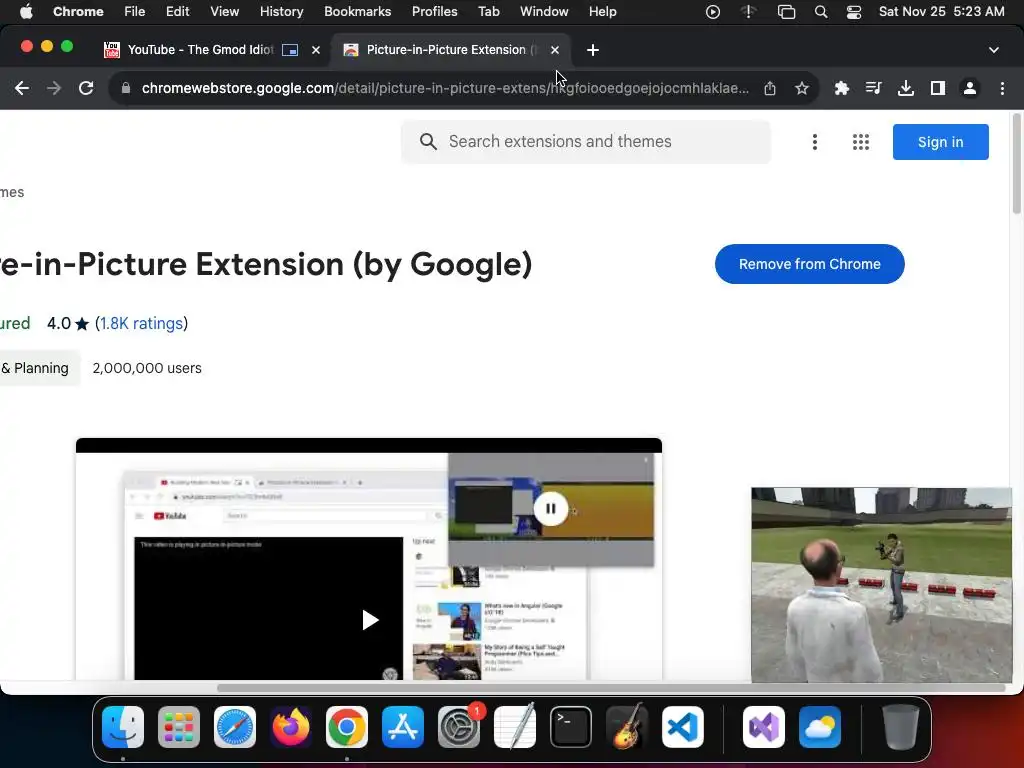Open Terminal from the Dock
The height and width of the screenshot is (768, 1024).
point(571,727)
